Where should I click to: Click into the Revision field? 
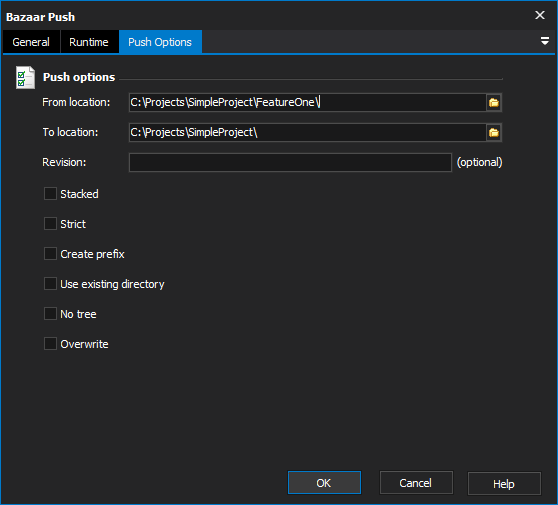click(x=290, y=162)
